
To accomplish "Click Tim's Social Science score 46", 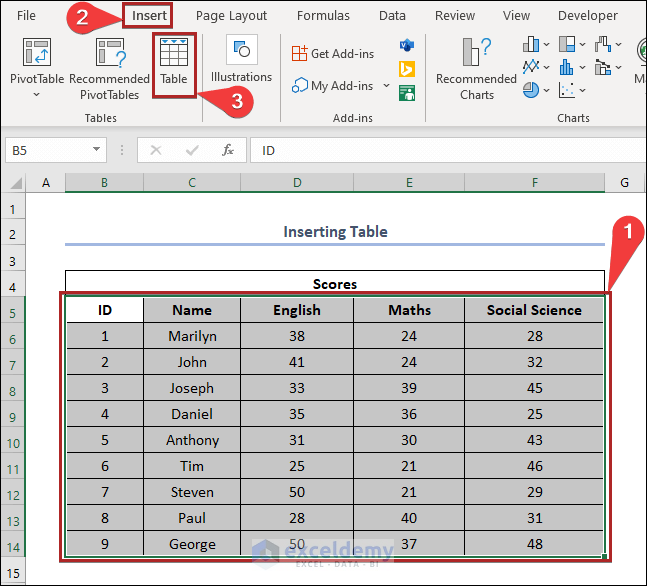I will point(534,466).
